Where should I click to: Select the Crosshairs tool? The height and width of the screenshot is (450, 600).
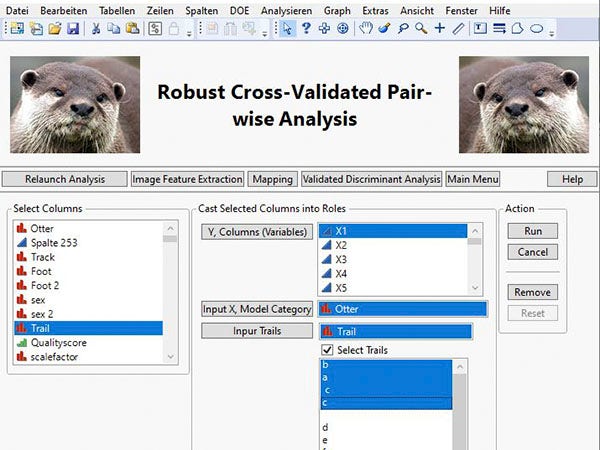pyautogui.click(x=440, y=29)
